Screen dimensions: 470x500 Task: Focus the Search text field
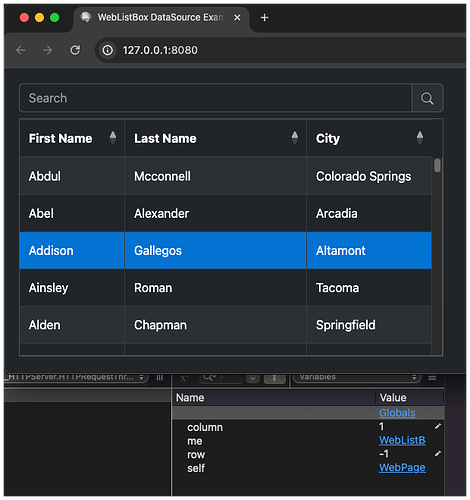(216, 98)
